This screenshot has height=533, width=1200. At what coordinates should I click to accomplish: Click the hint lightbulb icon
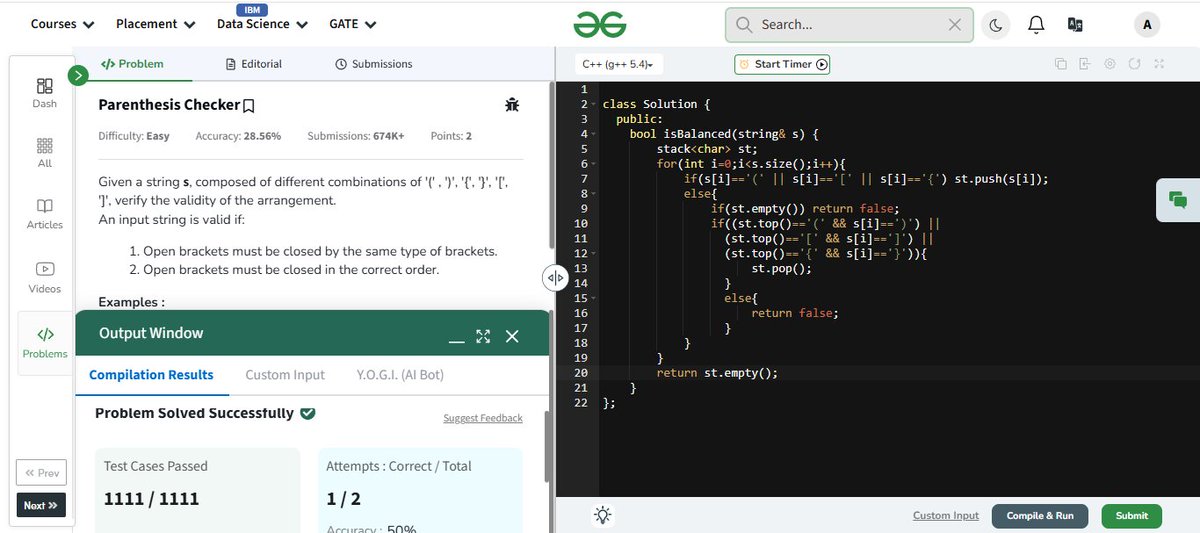pos(602,515)
